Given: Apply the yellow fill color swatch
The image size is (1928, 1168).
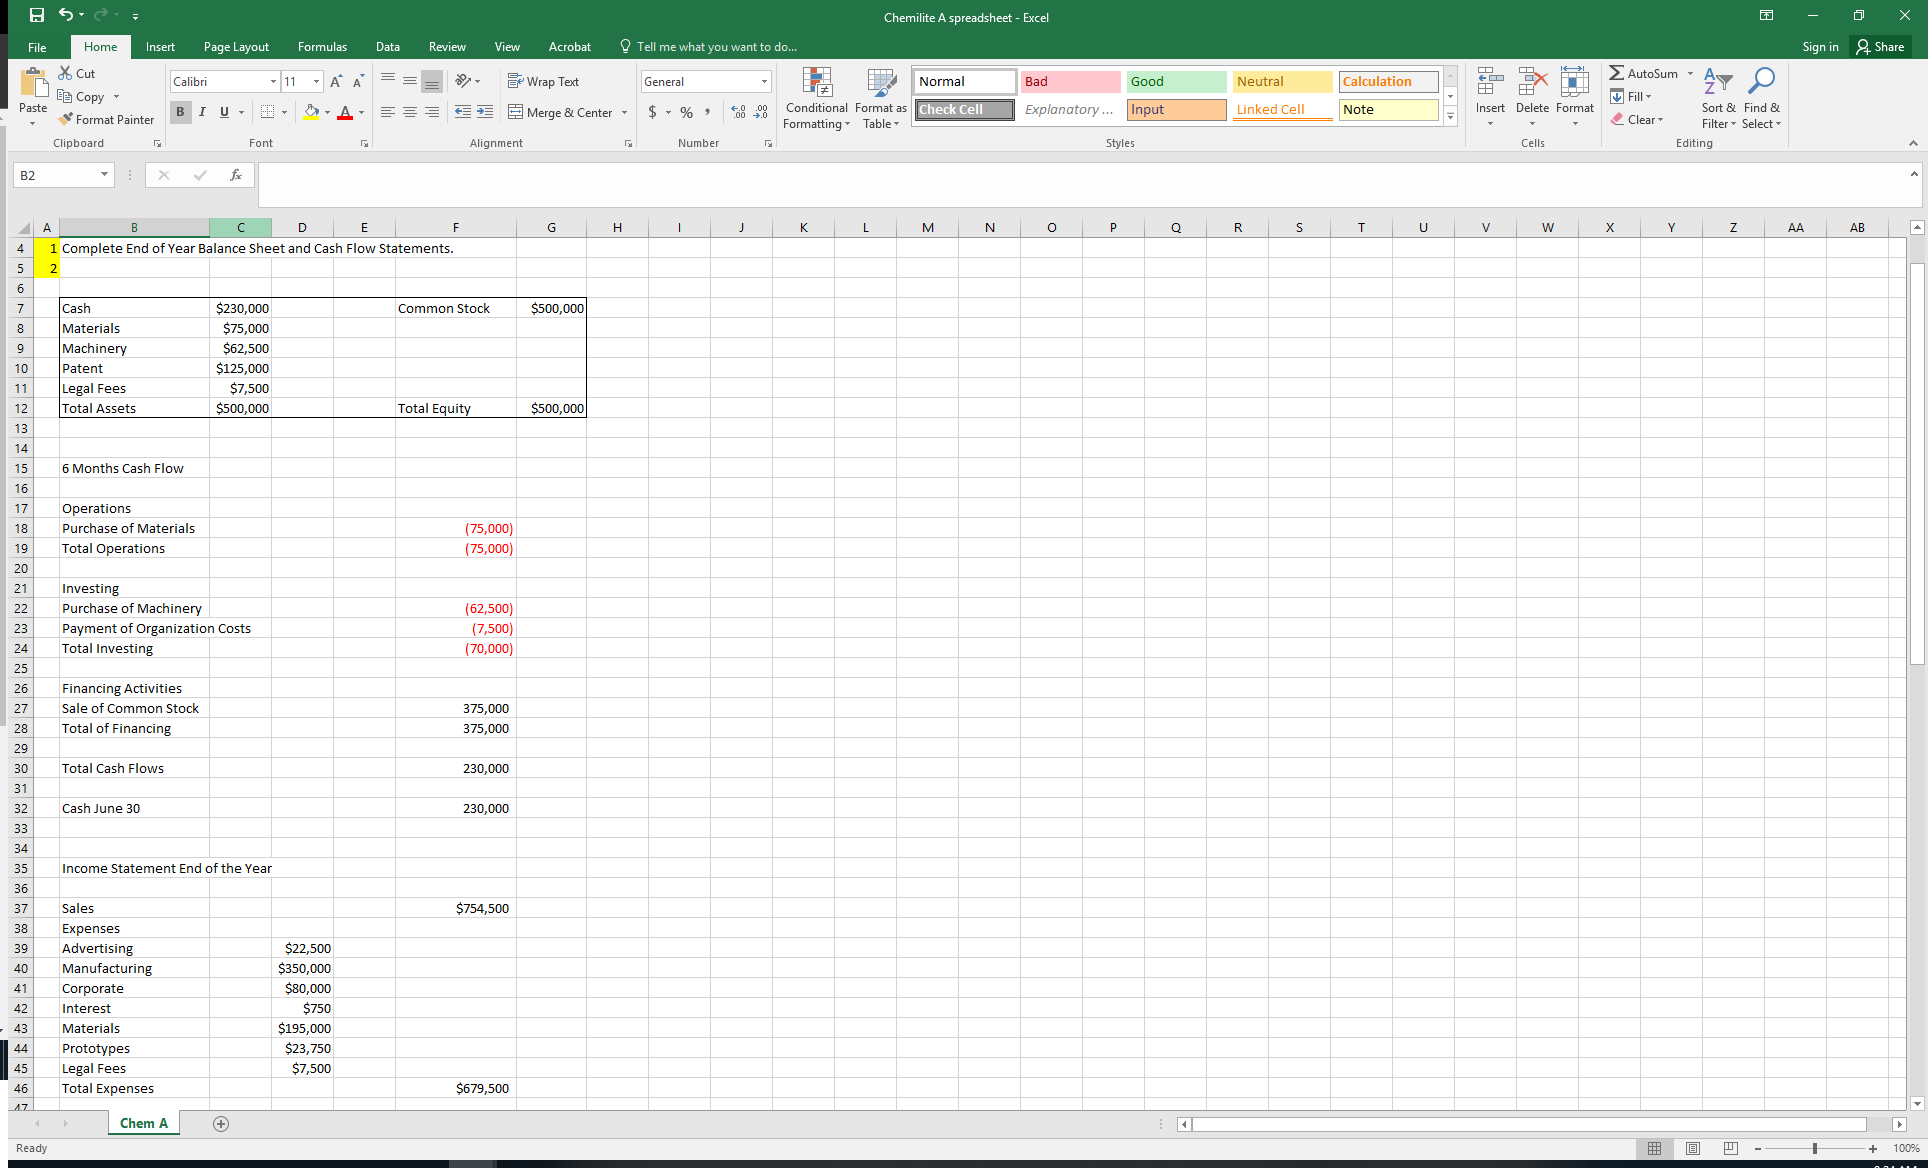Looking at the screenshot, I should click(312, 112).
